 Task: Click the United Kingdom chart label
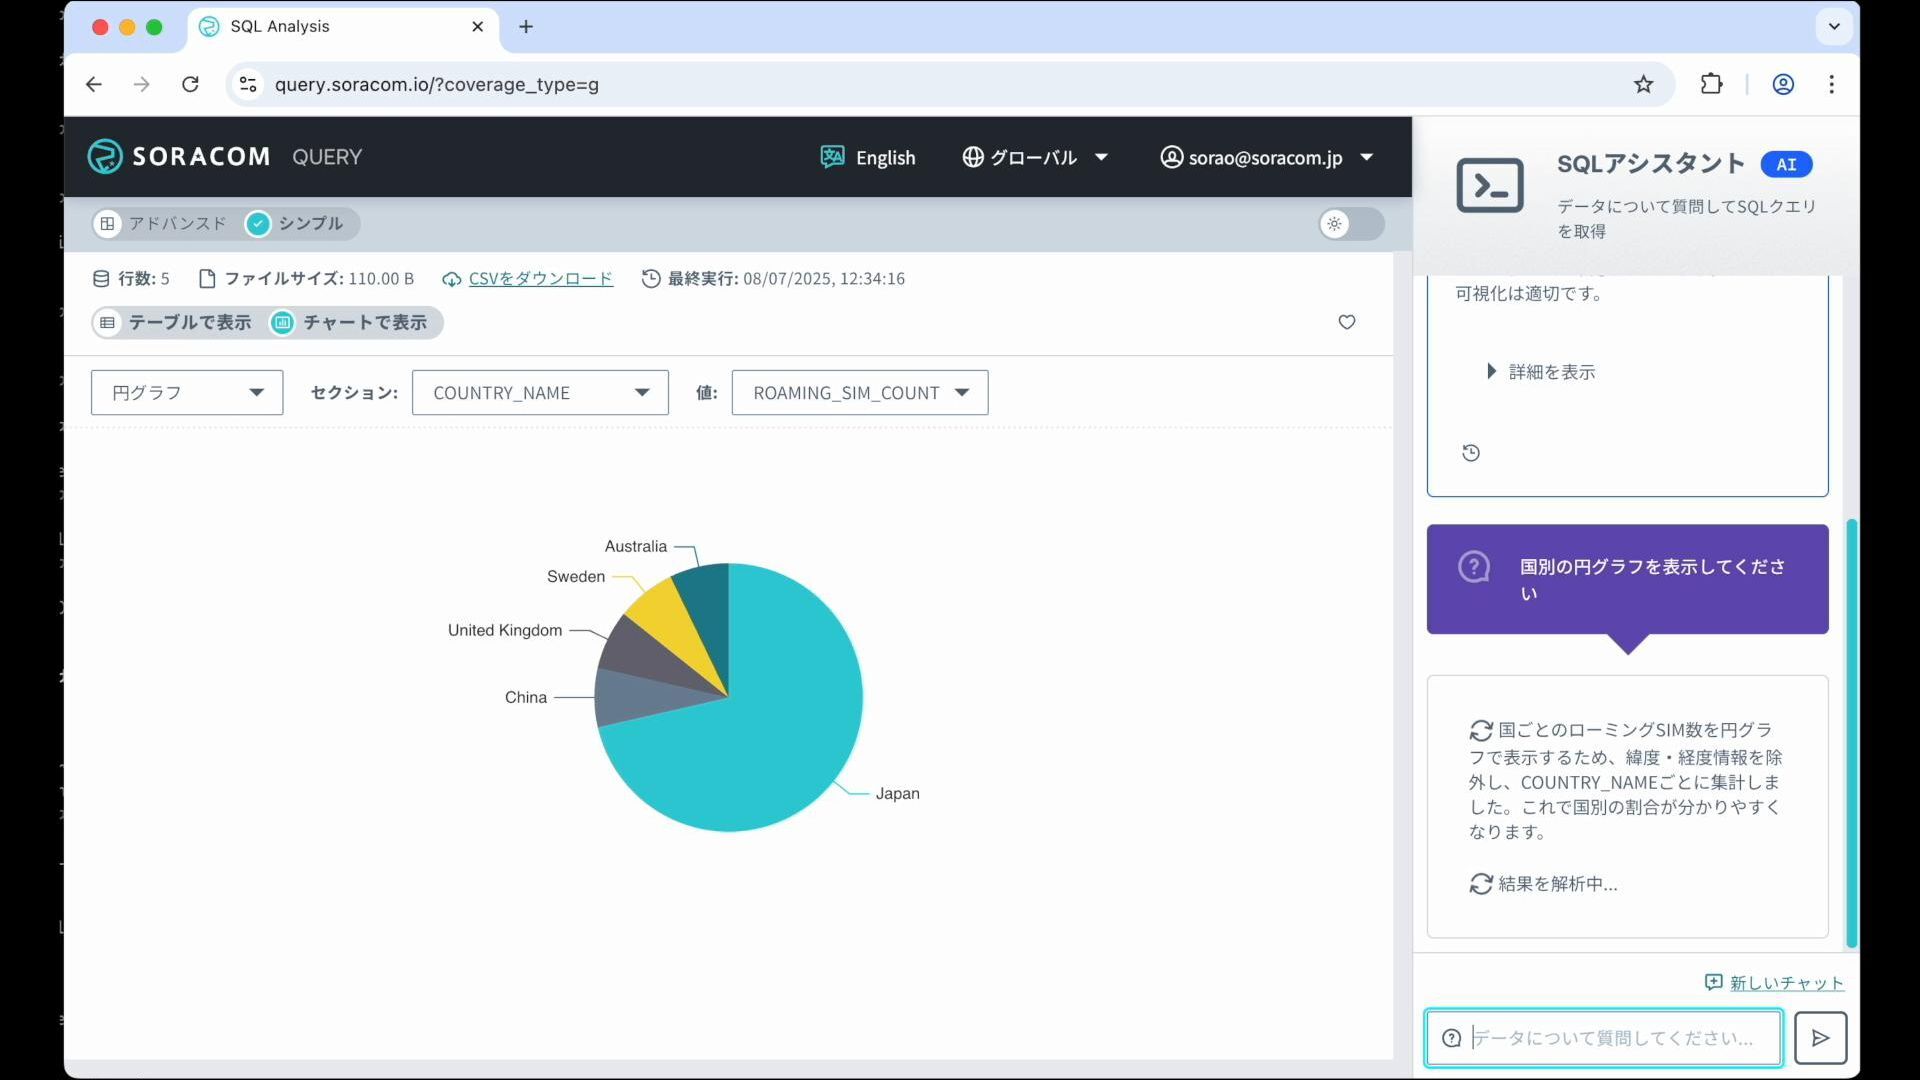504,630
